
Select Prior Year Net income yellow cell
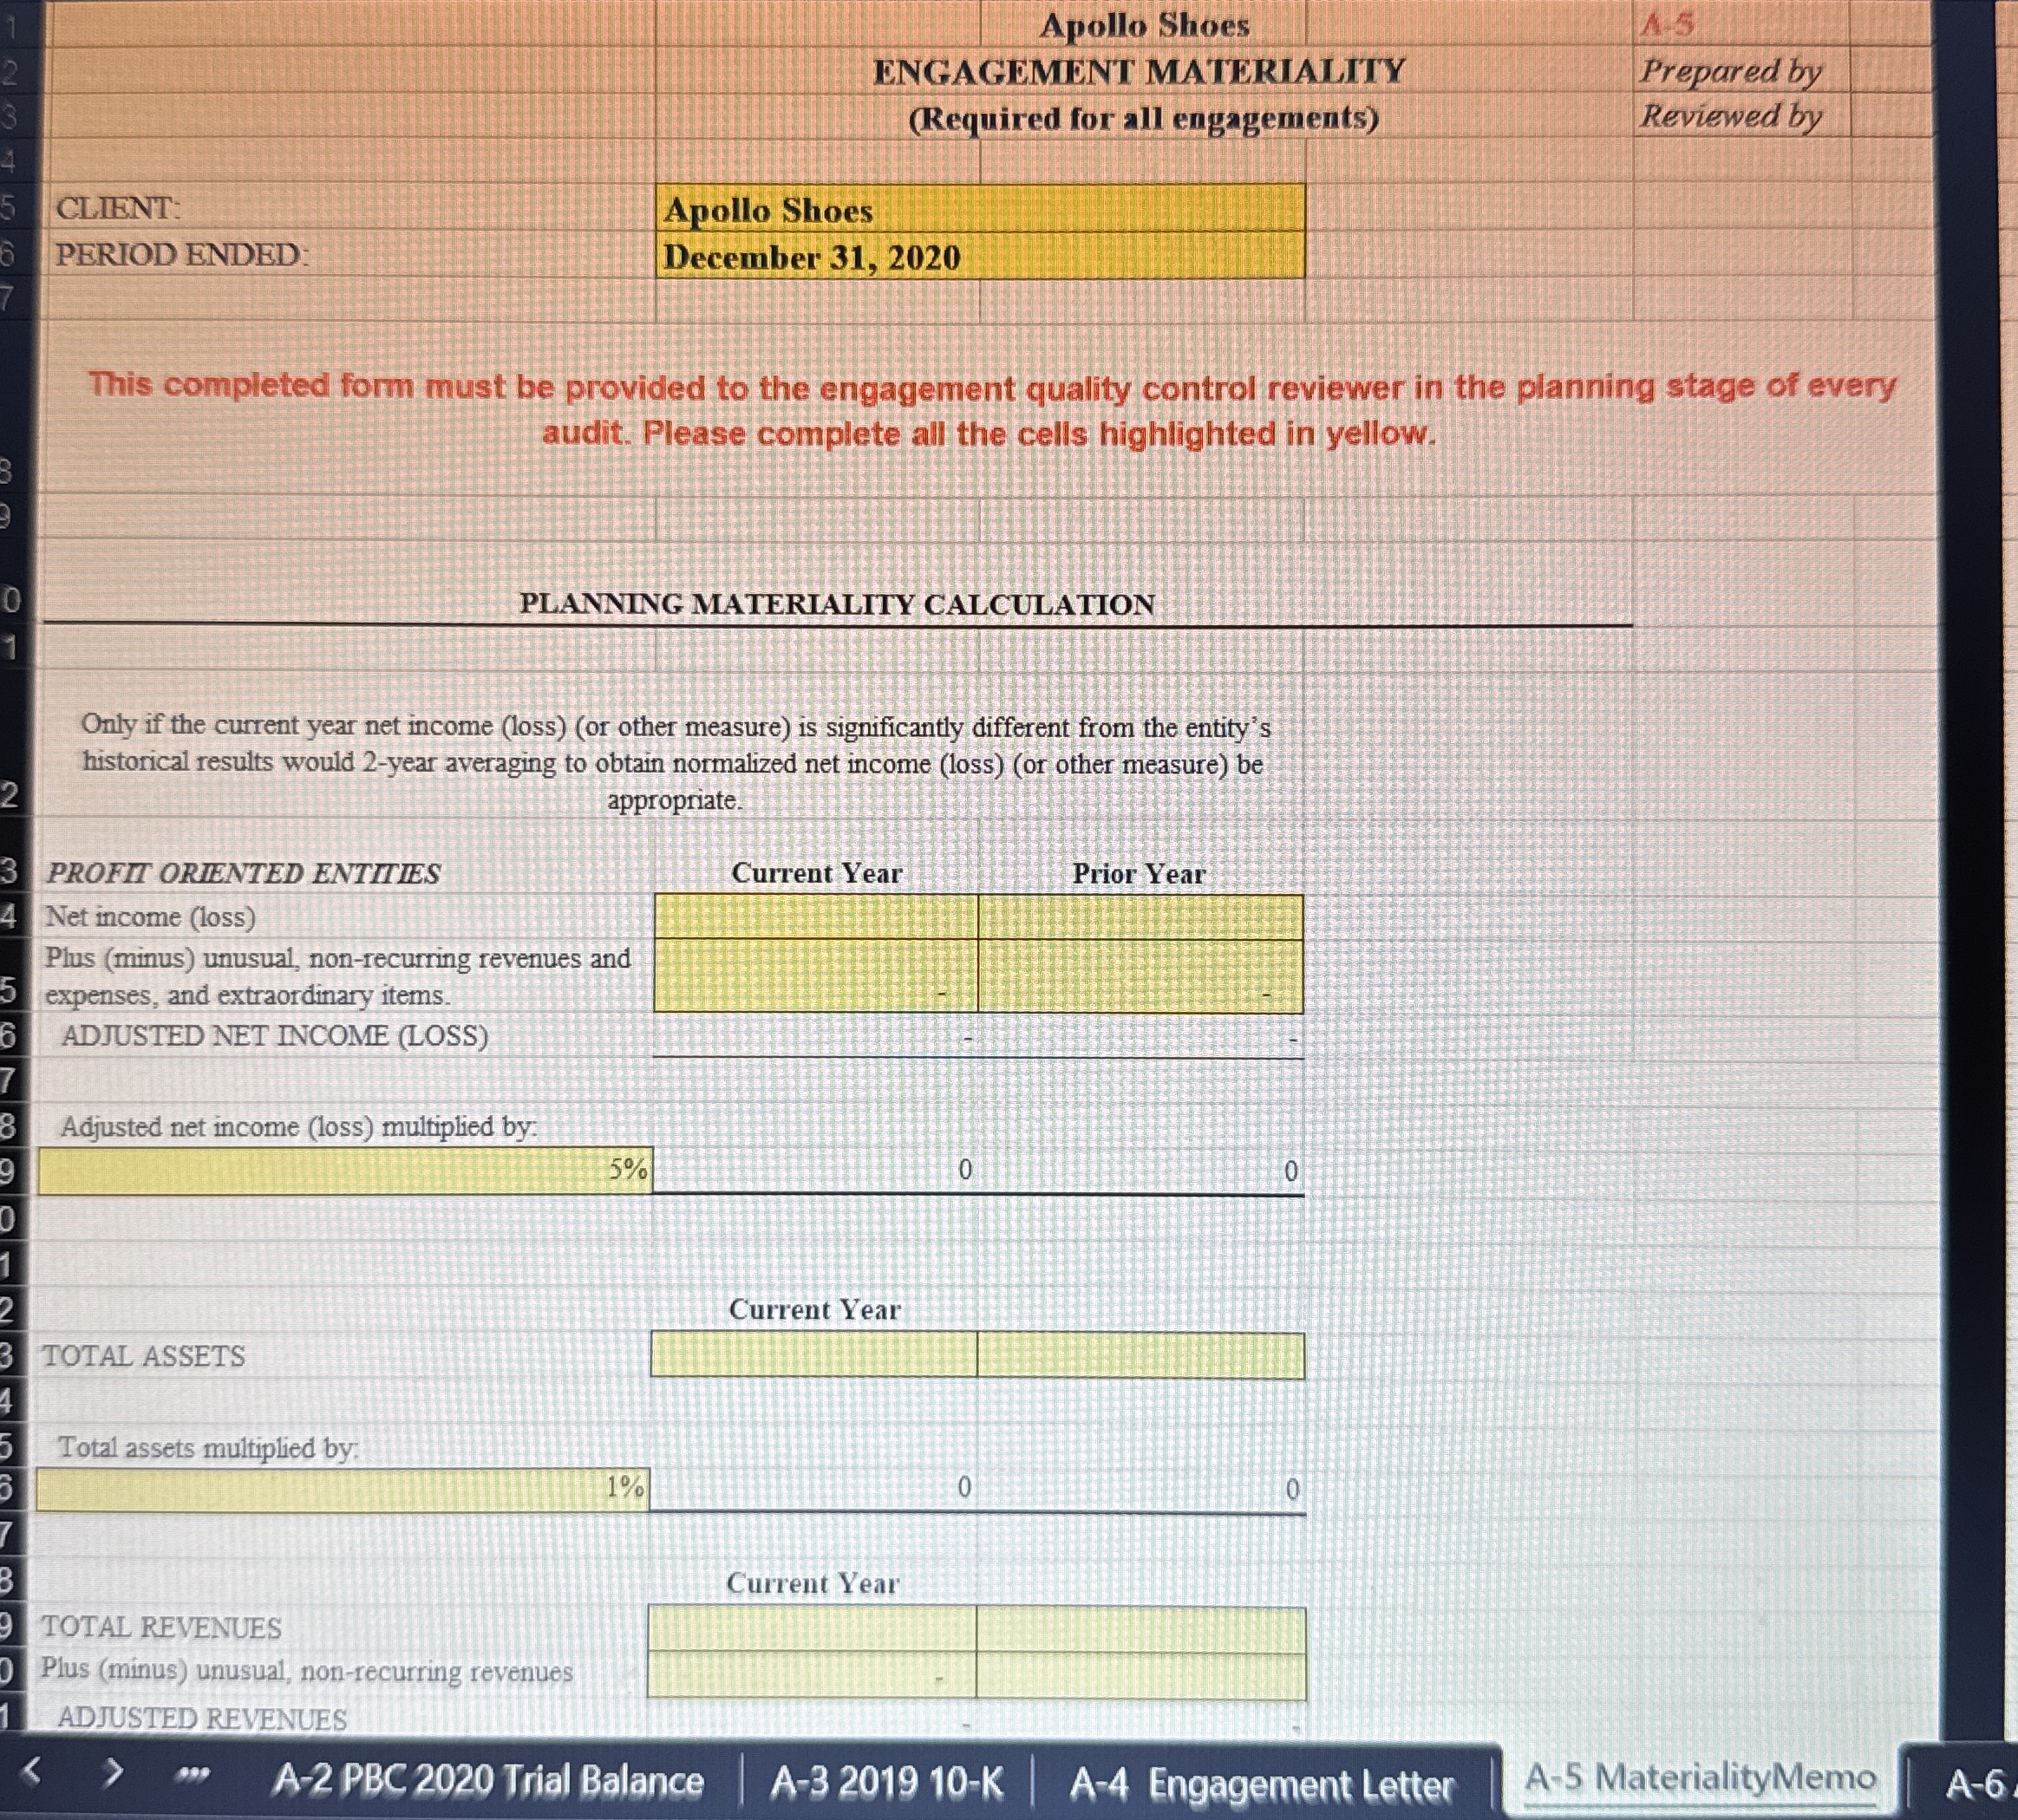[1140, 917]
